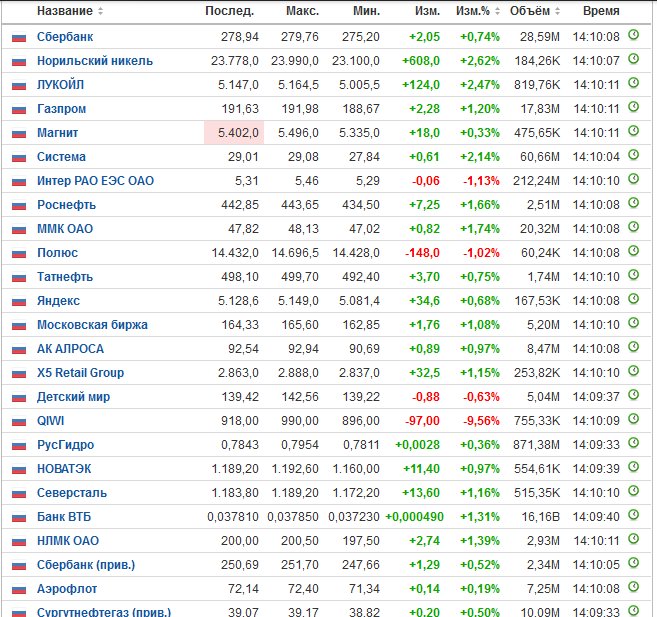Click the clock icon in the Аэрофлот row
657x617 pixels.
click(x=634, y=587)
